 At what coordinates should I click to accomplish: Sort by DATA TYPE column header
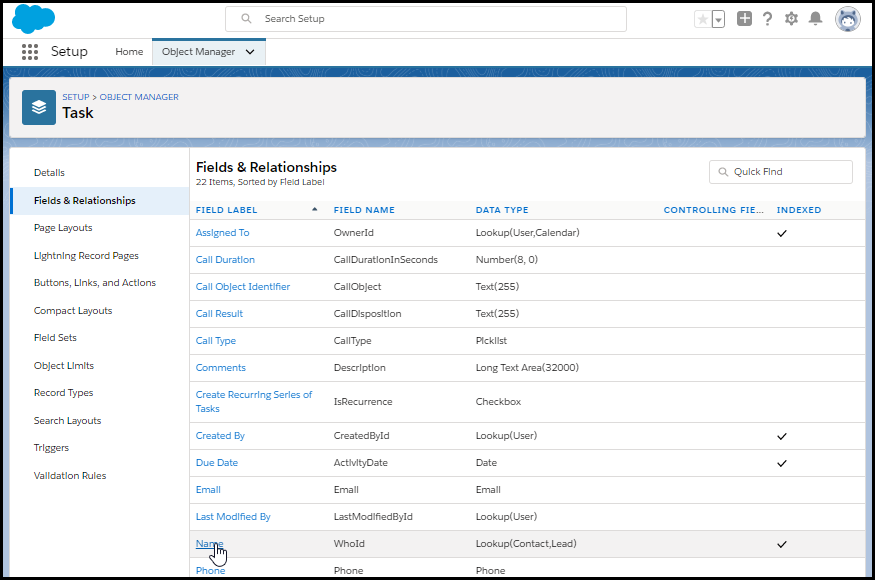[x=502, y=210]
